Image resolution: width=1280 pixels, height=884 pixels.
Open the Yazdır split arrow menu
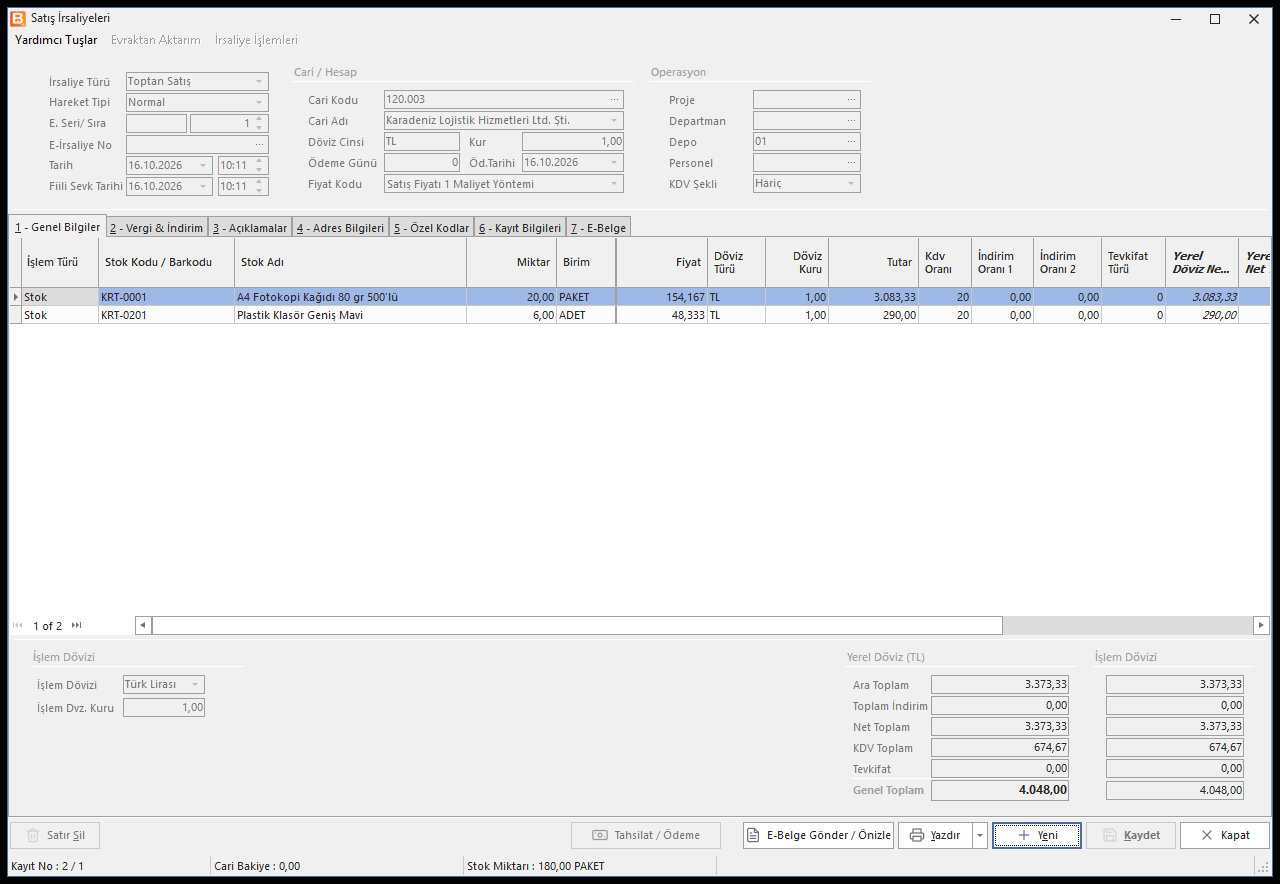coord(980,835)
